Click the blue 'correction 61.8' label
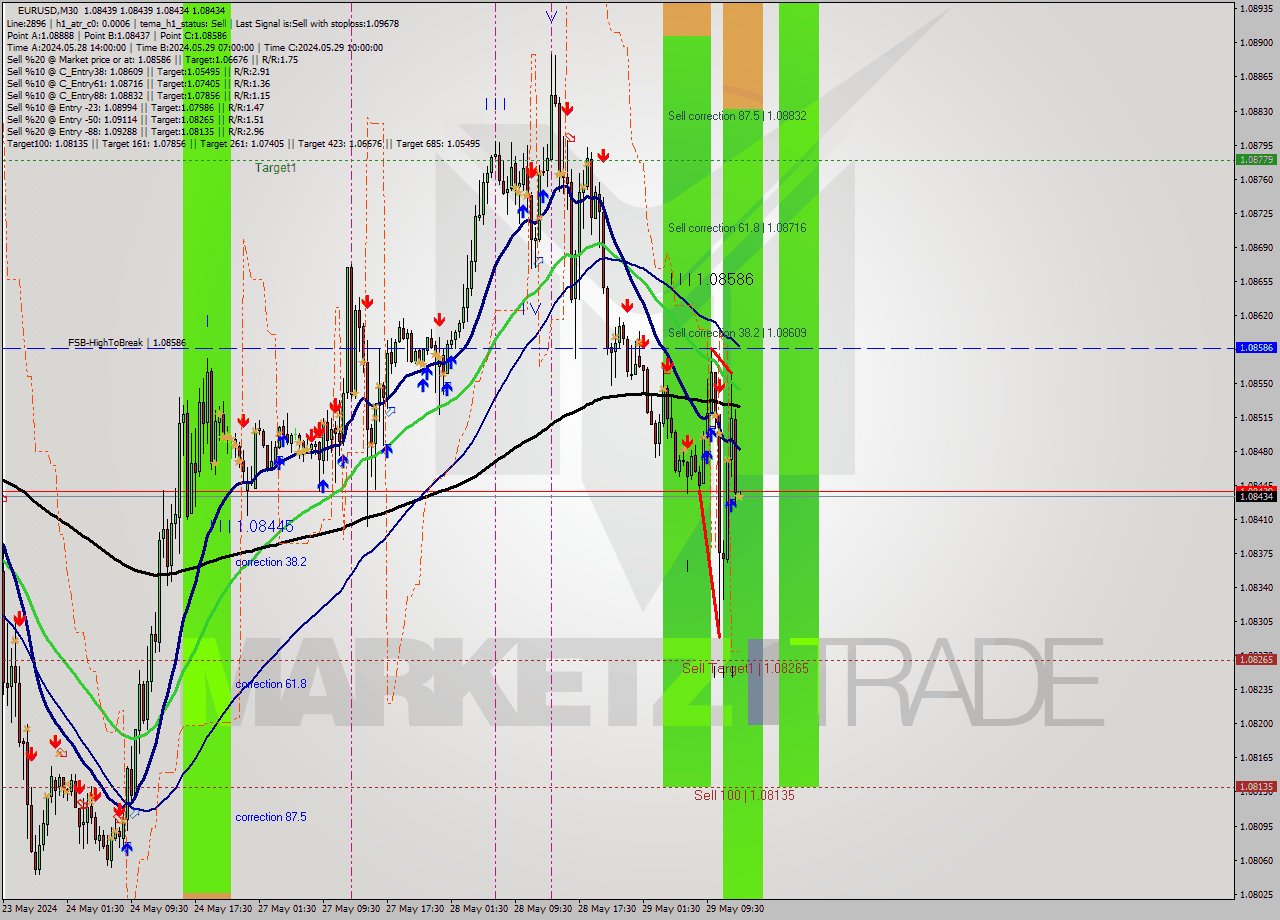The width and height of the screenshot is (1280, 920). 271,685
